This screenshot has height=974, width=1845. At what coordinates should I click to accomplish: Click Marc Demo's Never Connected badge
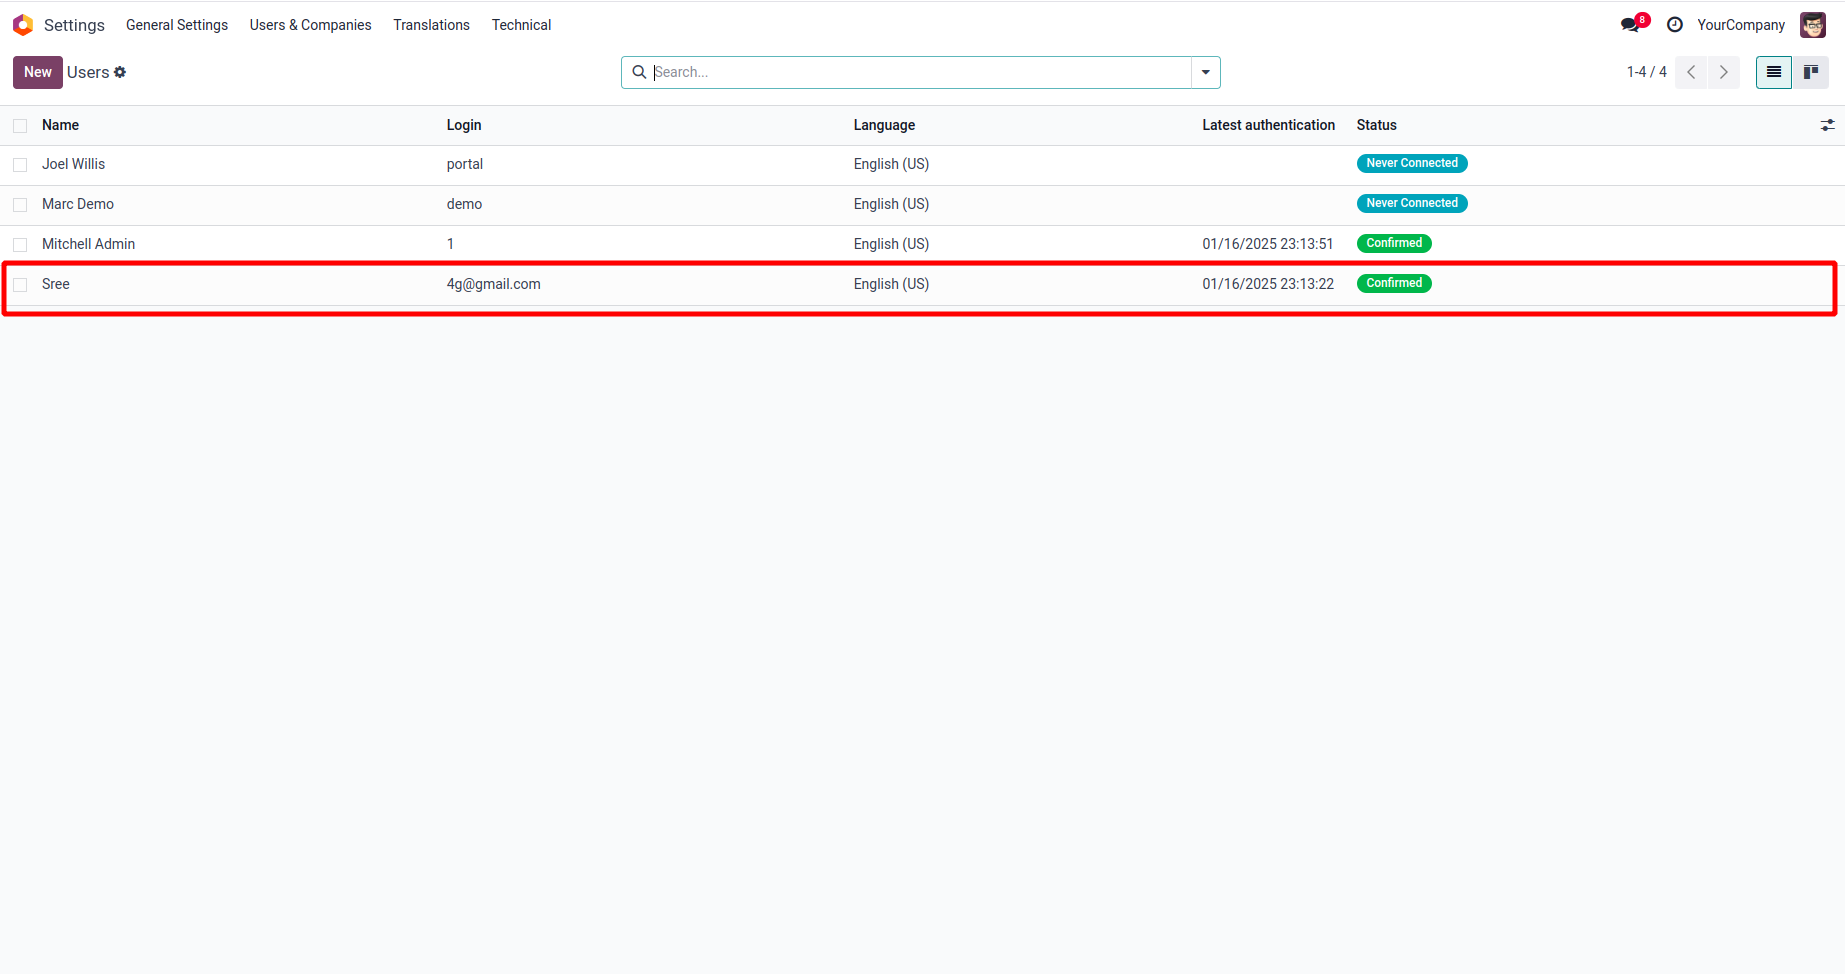1412,203
